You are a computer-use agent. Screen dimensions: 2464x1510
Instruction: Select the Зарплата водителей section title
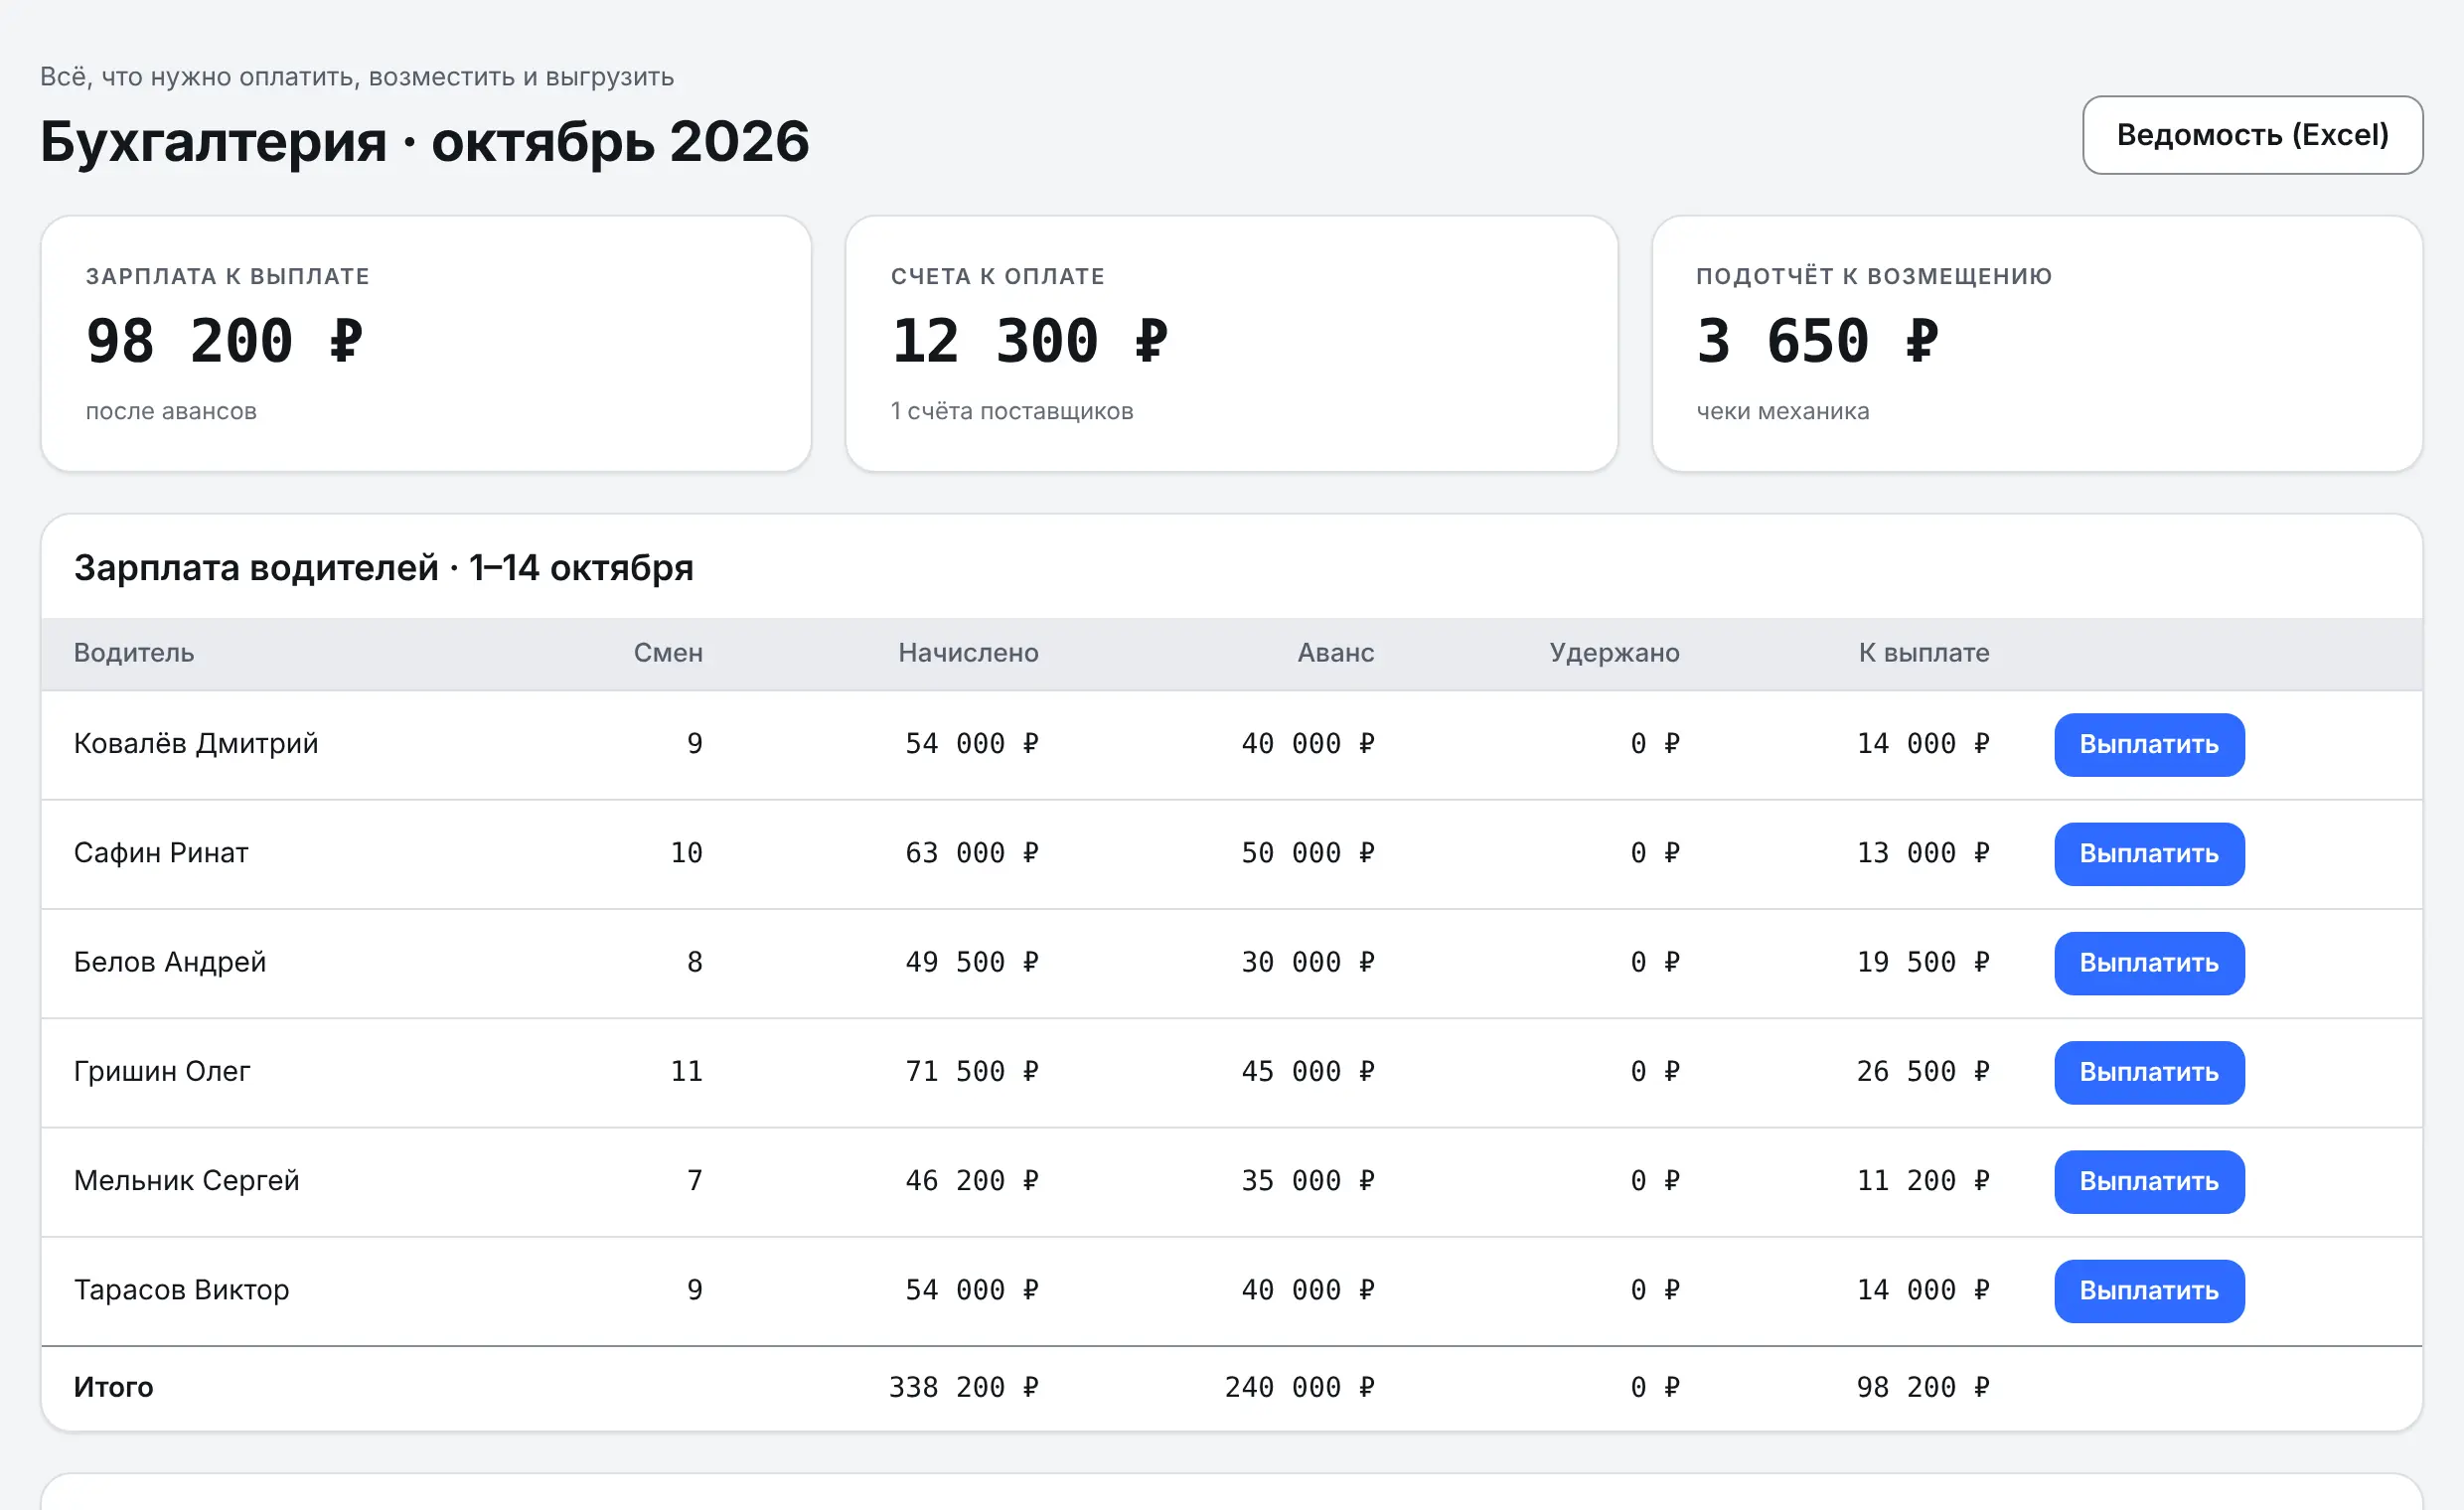coord(384,568)
